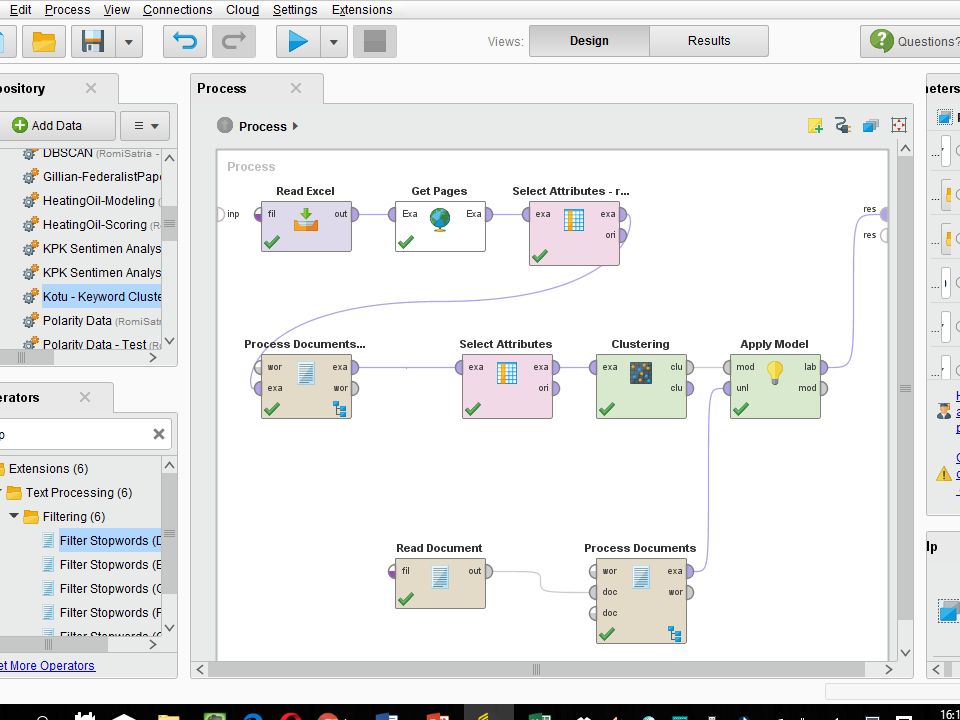Screen dimensions: 960x720
Task: Open the Process menu
Action: click(67, 10)
